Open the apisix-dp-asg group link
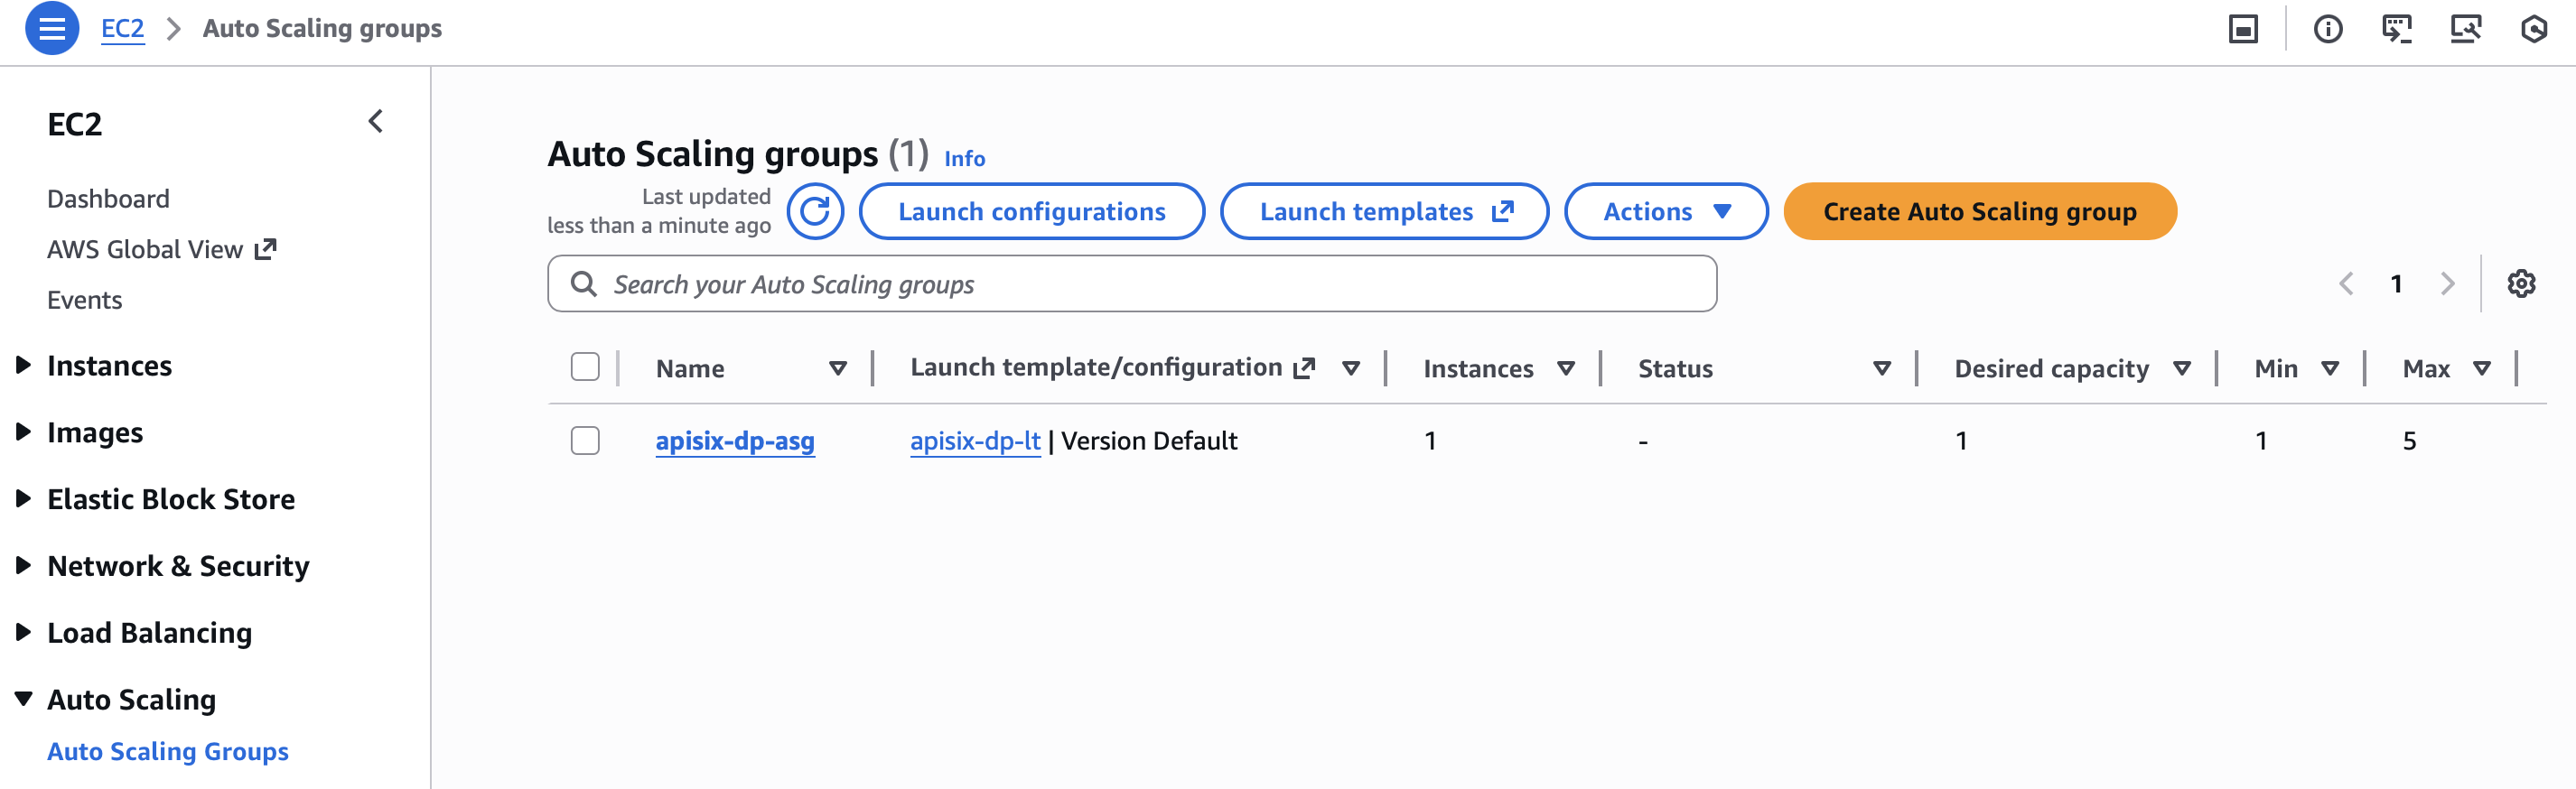Screen dimensions: 2576x789 (735, 441)
